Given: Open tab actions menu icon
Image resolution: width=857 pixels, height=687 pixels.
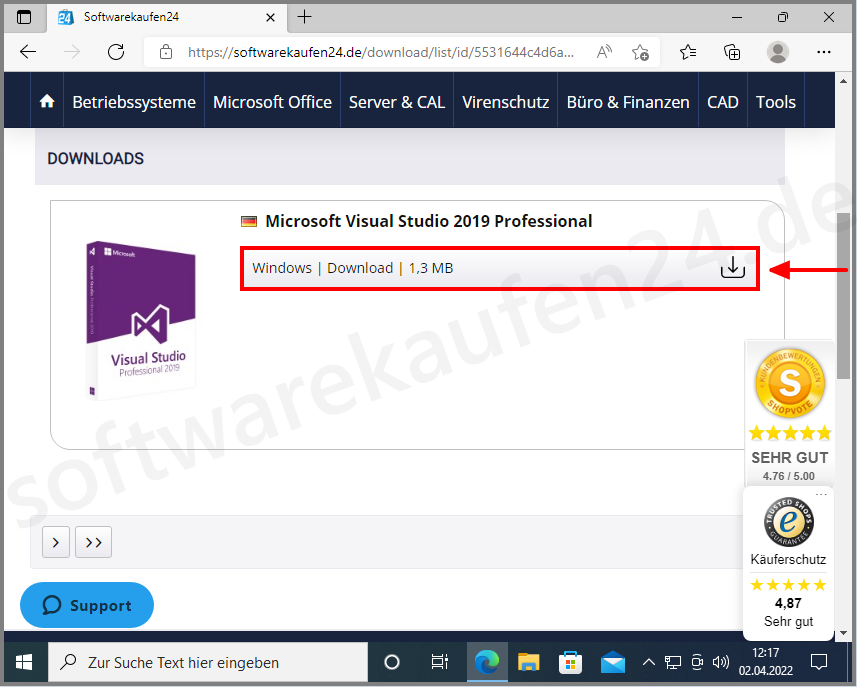Looking at the screenshot, I should tap(24, 17).
